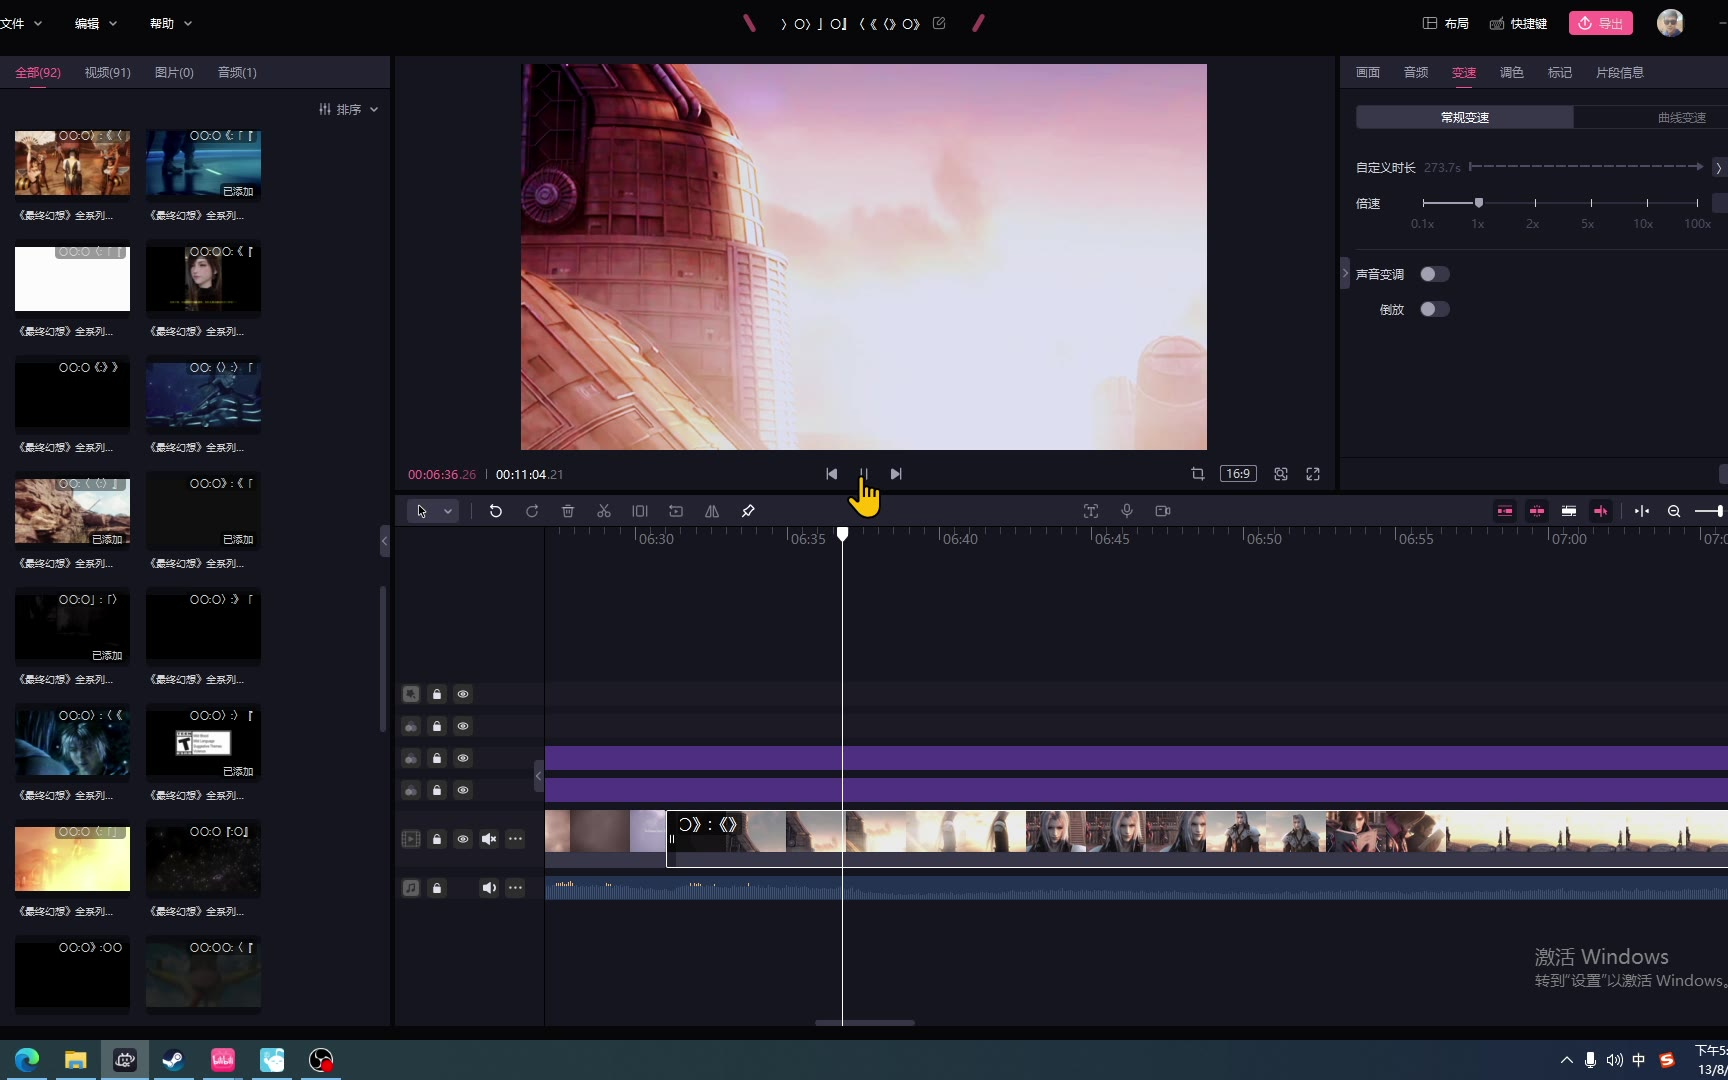Click the fit-frame icon beside 16:9

click(x=1281, y=474)
